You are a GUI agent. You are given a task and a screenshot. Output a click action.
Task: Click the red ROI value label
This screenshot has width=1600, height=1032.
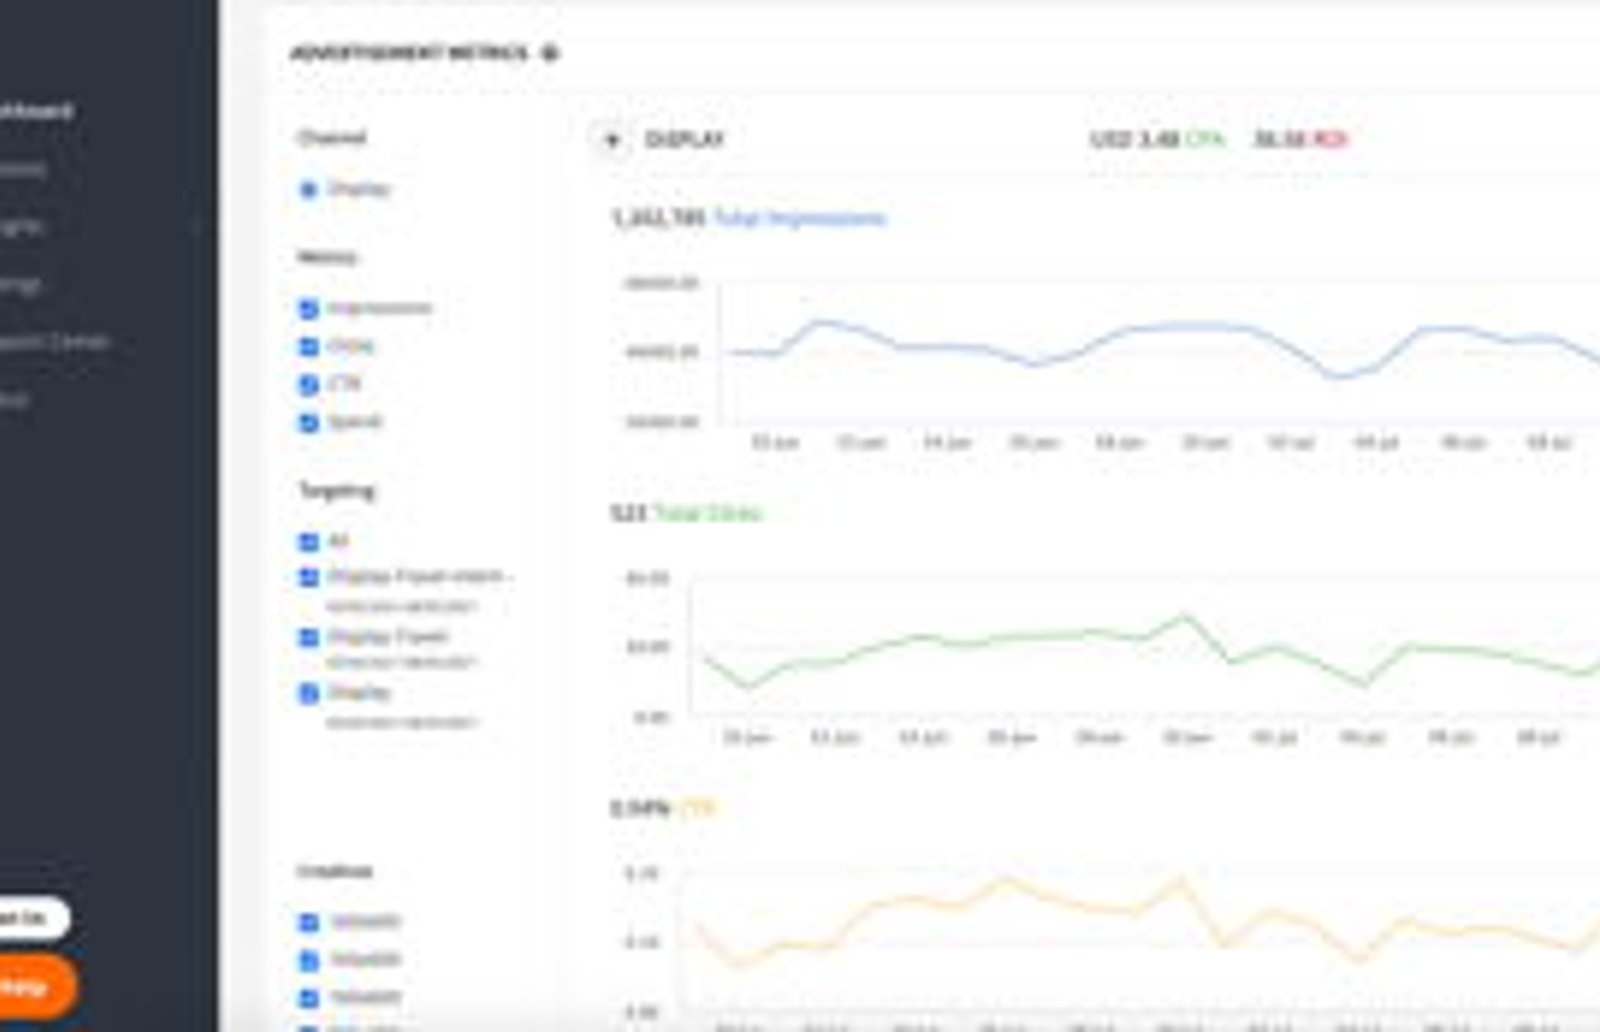pyautogui.click(x=1329, y=139)
